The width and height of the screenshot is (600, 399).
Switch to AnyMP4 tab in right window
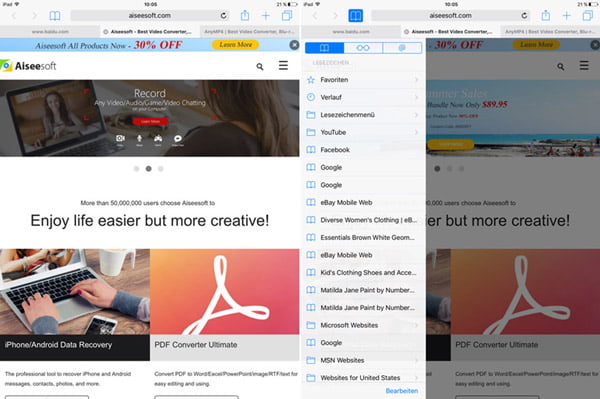click(550, 32)
